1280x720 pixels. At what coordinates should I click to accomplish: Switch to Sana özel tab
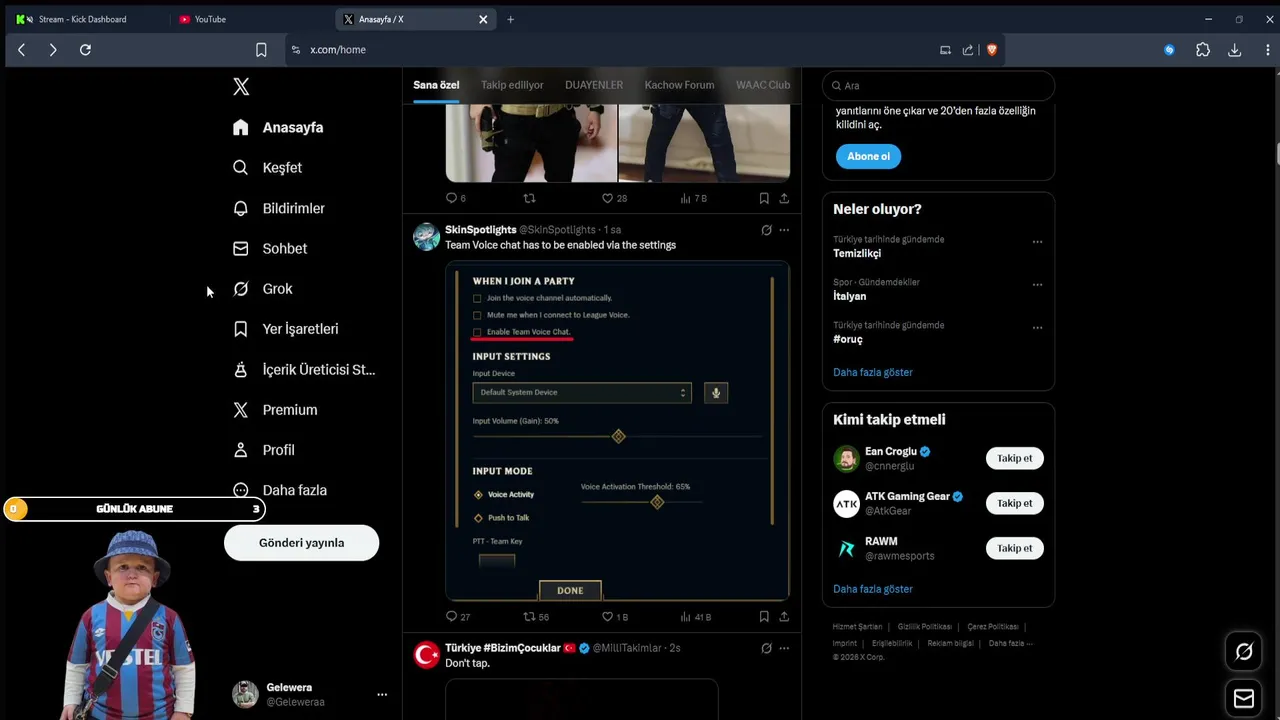pyautogui.click(x=436, y=85)
